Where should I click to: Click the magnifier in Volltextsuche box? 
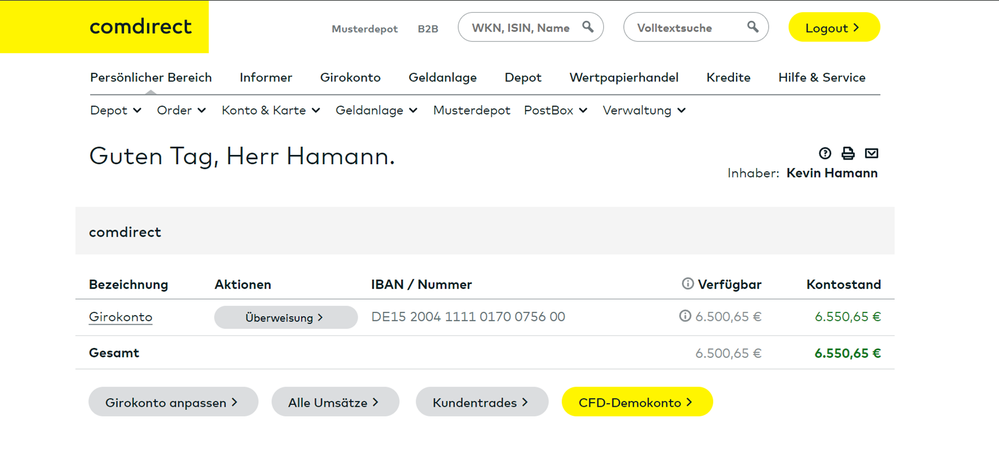[753, 27]
